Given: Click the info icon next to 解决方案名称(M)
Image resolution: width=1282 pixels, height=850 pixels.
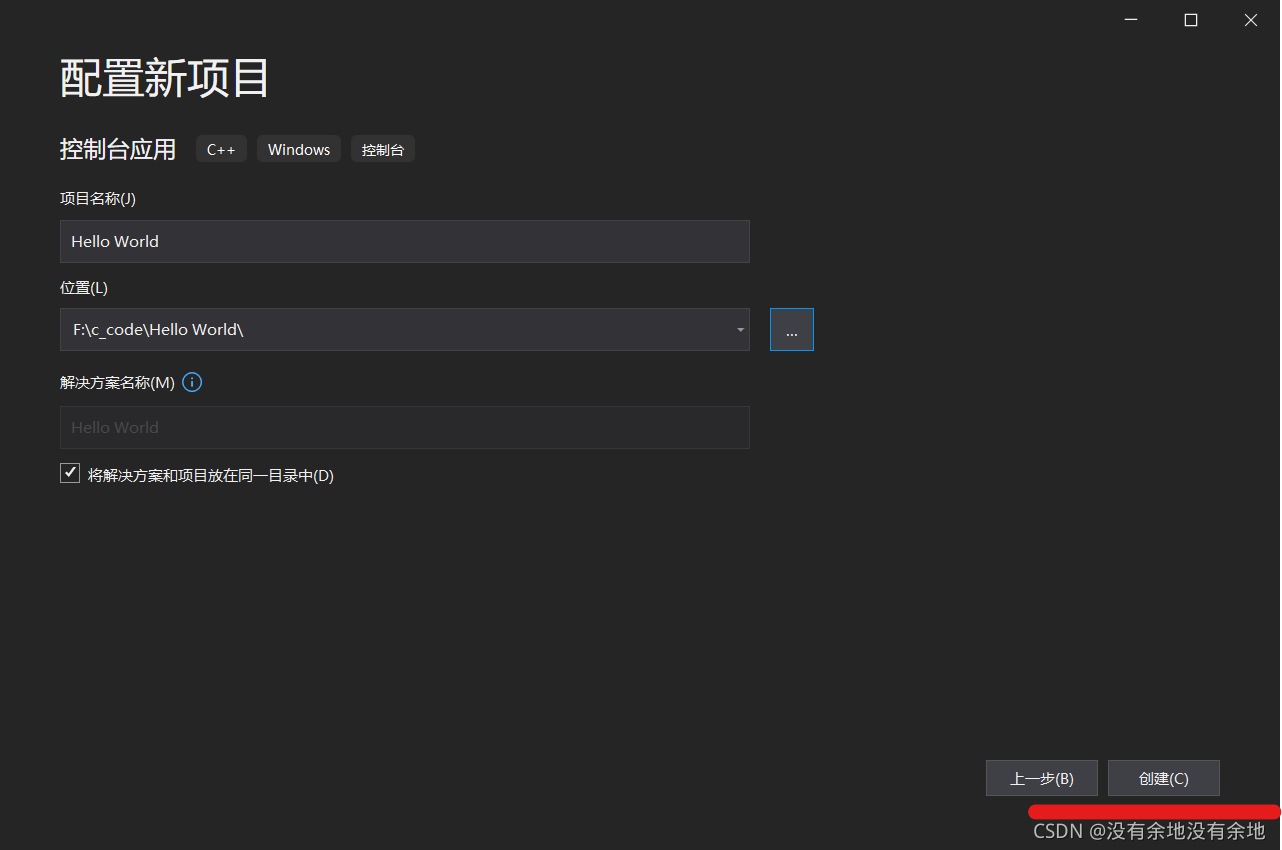Looking at the screenshot, I should (x=191, y=382).
